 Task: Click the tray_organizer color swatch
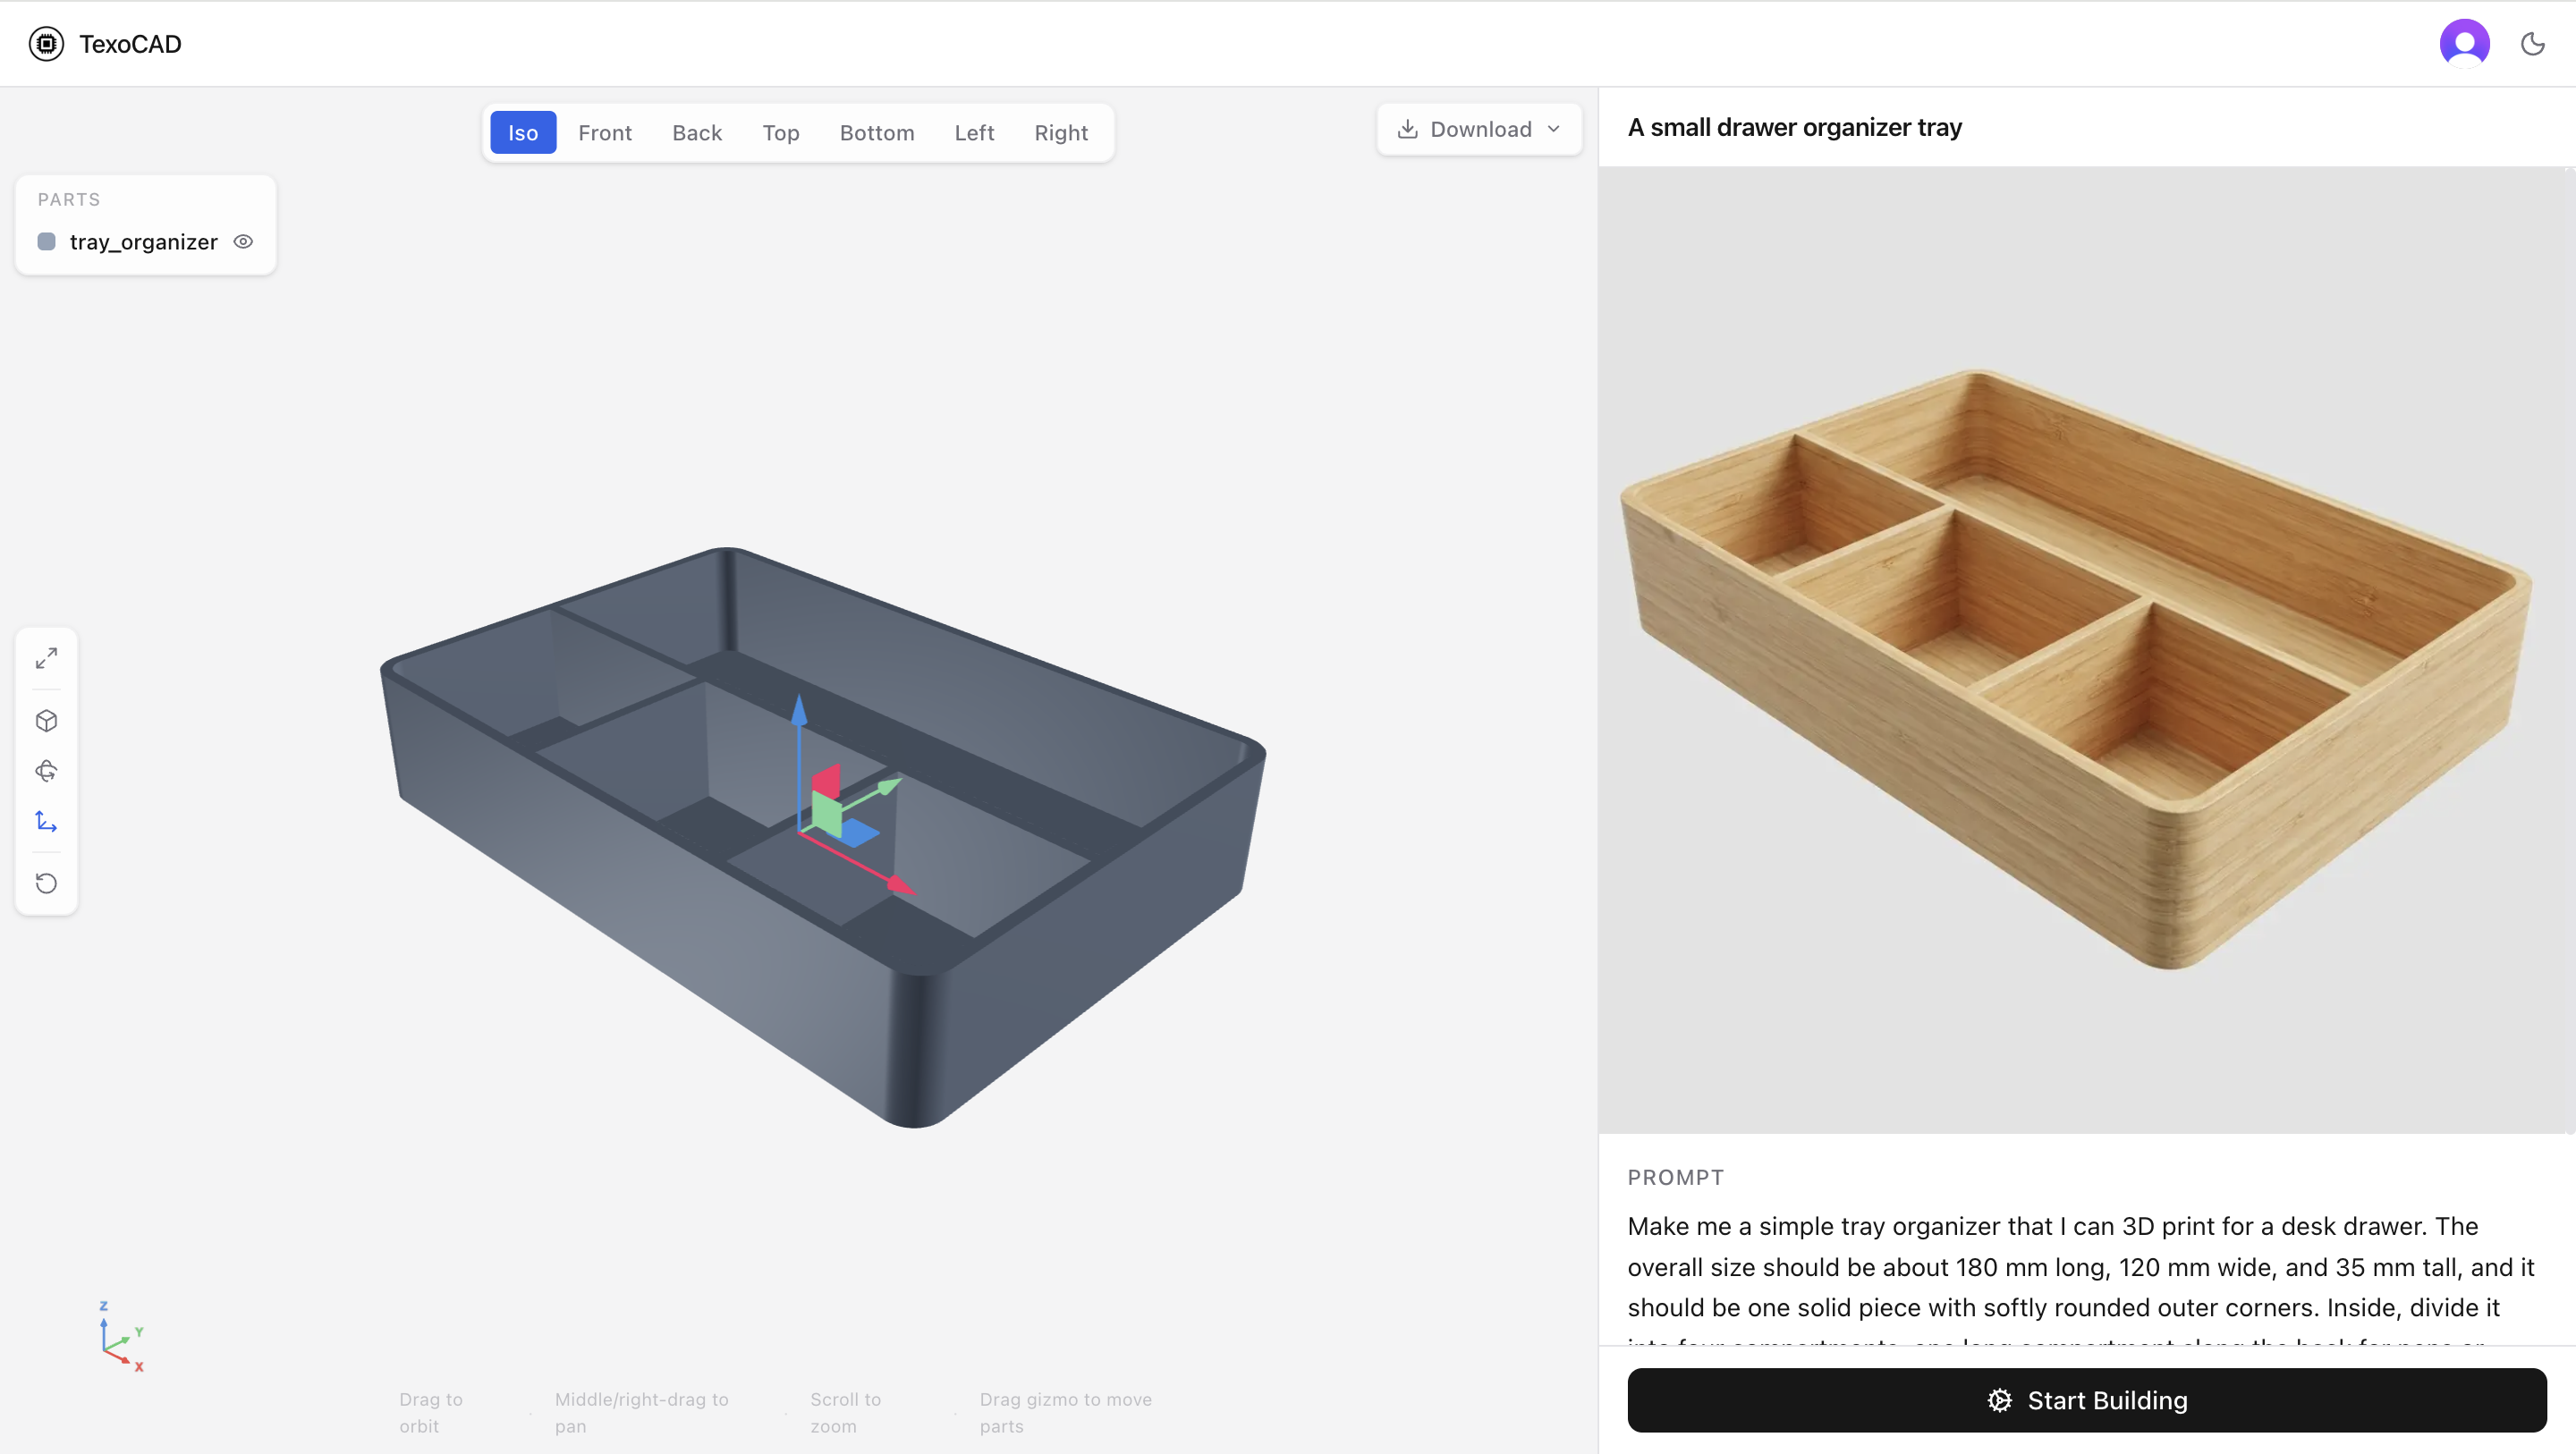point(46,242)
